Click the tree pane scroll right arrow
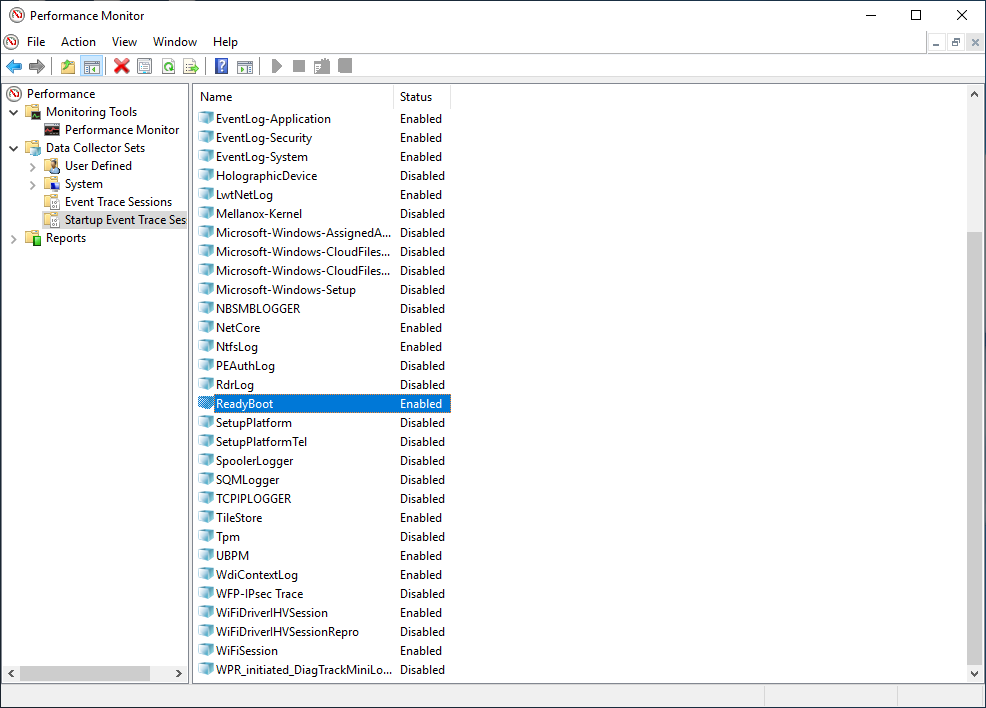This screenshot has height=708, width=986. (x=179, y=673)
